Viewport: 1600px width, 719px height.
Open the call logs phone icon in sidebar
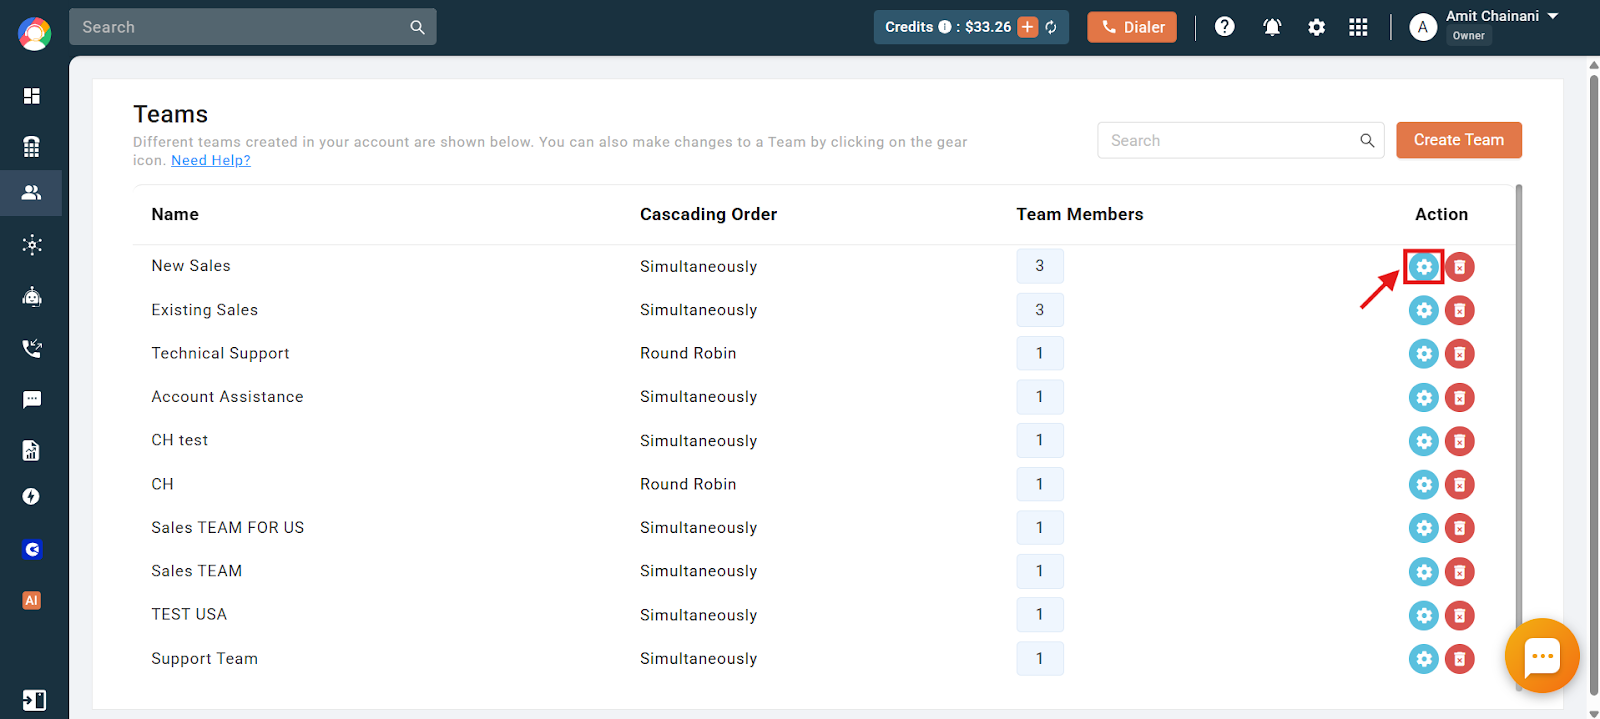[32, 348]
